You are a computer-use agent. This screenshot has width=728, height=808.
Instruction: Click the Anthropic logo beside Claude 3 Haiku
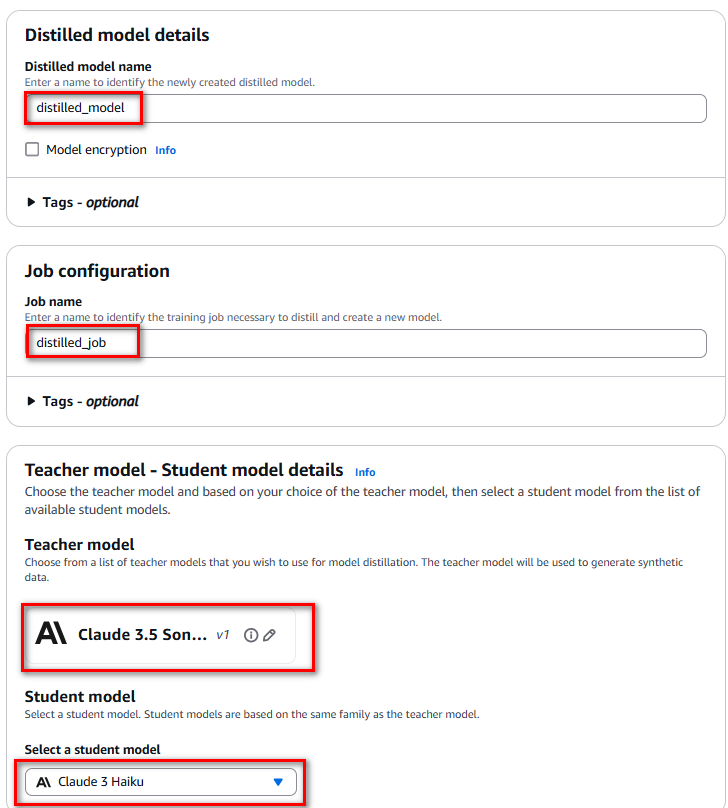pos(44,782)
